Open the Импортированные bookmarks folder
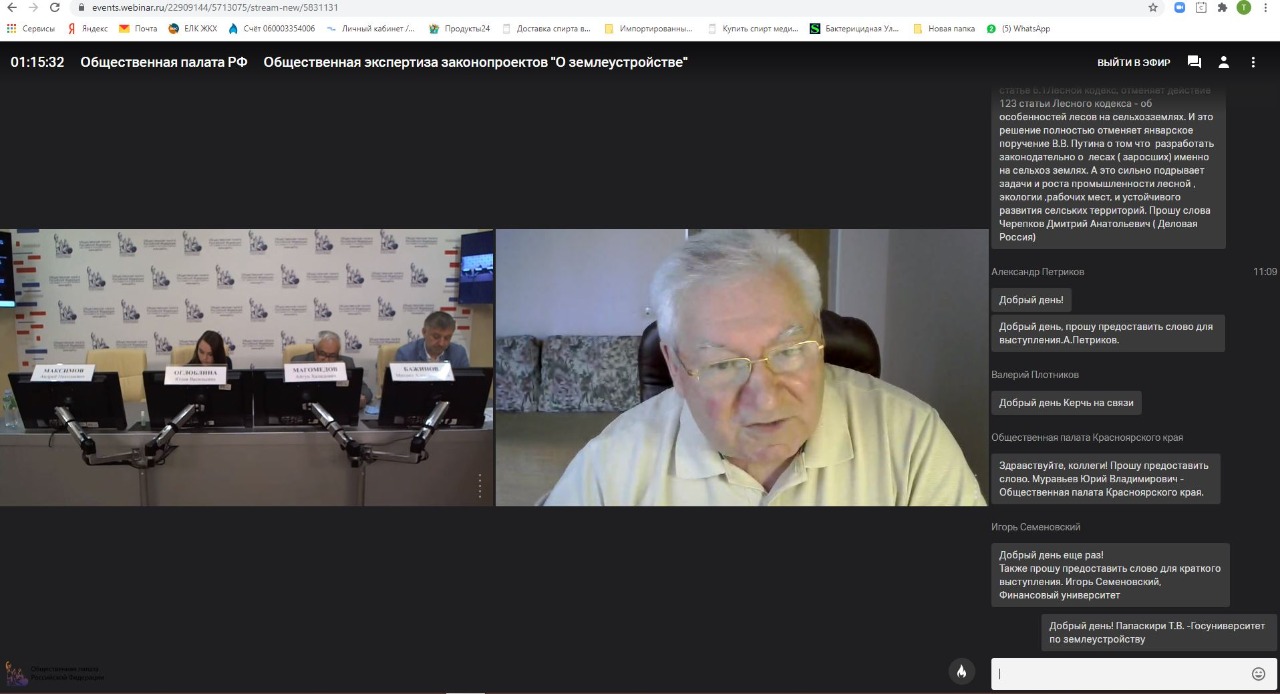This screenshot has width=1280, height=694. click(650, 29)
